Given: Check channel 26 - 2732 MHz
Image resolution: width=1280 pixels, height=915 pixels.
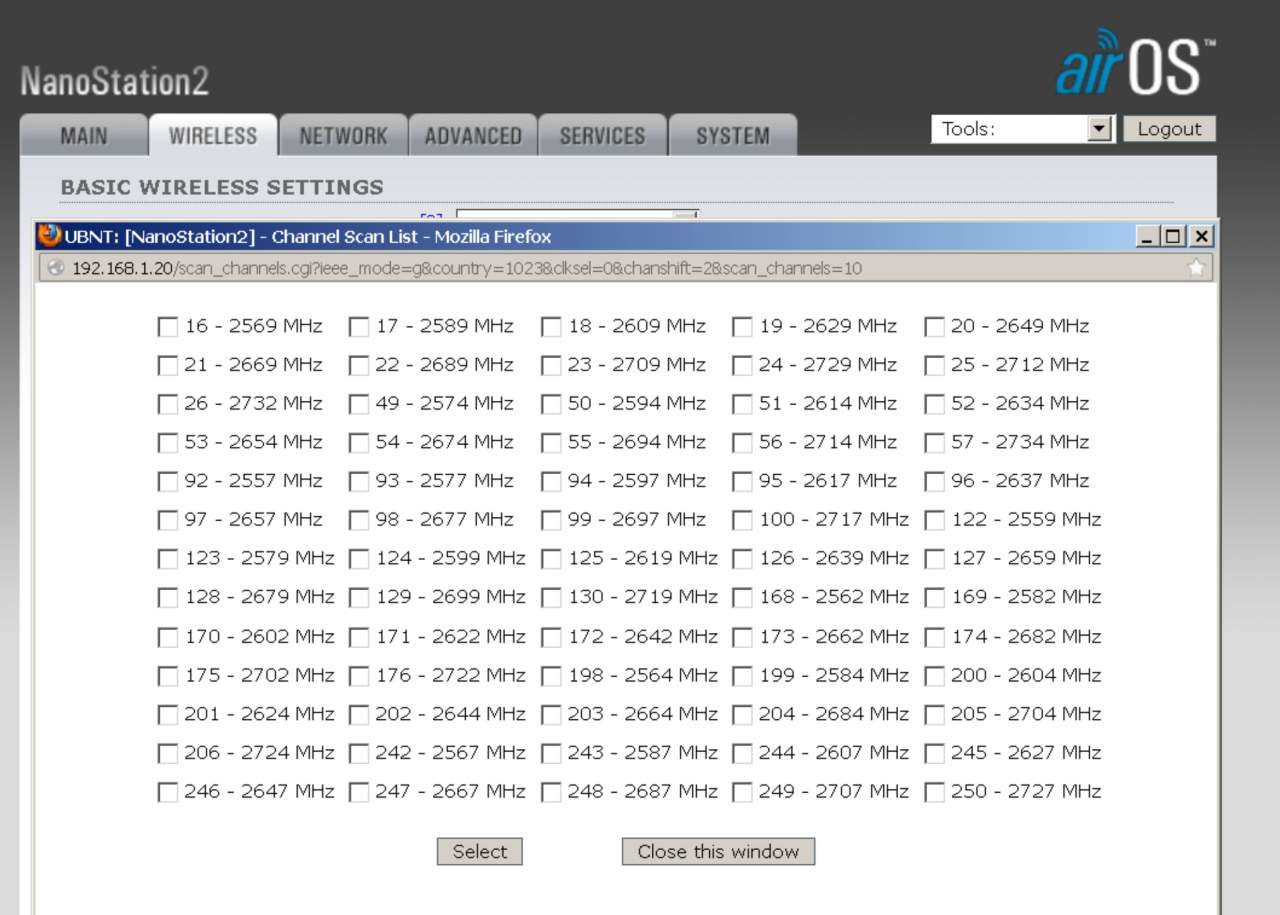Looking at the screenshot, I should point(168,405).
